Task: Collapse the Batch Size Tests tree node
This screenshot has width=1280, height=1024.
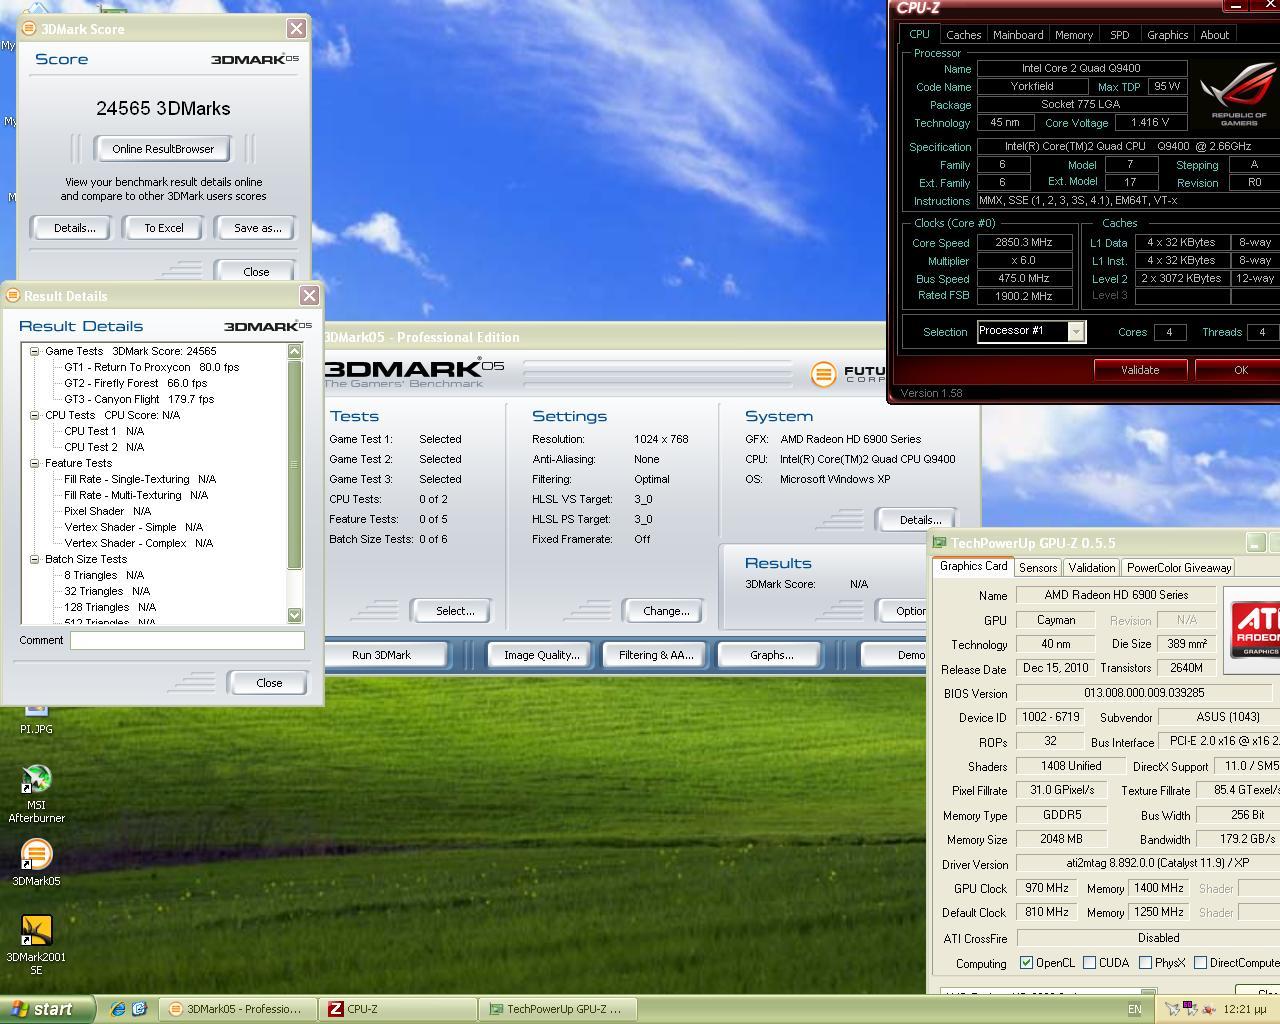Action: (35, 559)
